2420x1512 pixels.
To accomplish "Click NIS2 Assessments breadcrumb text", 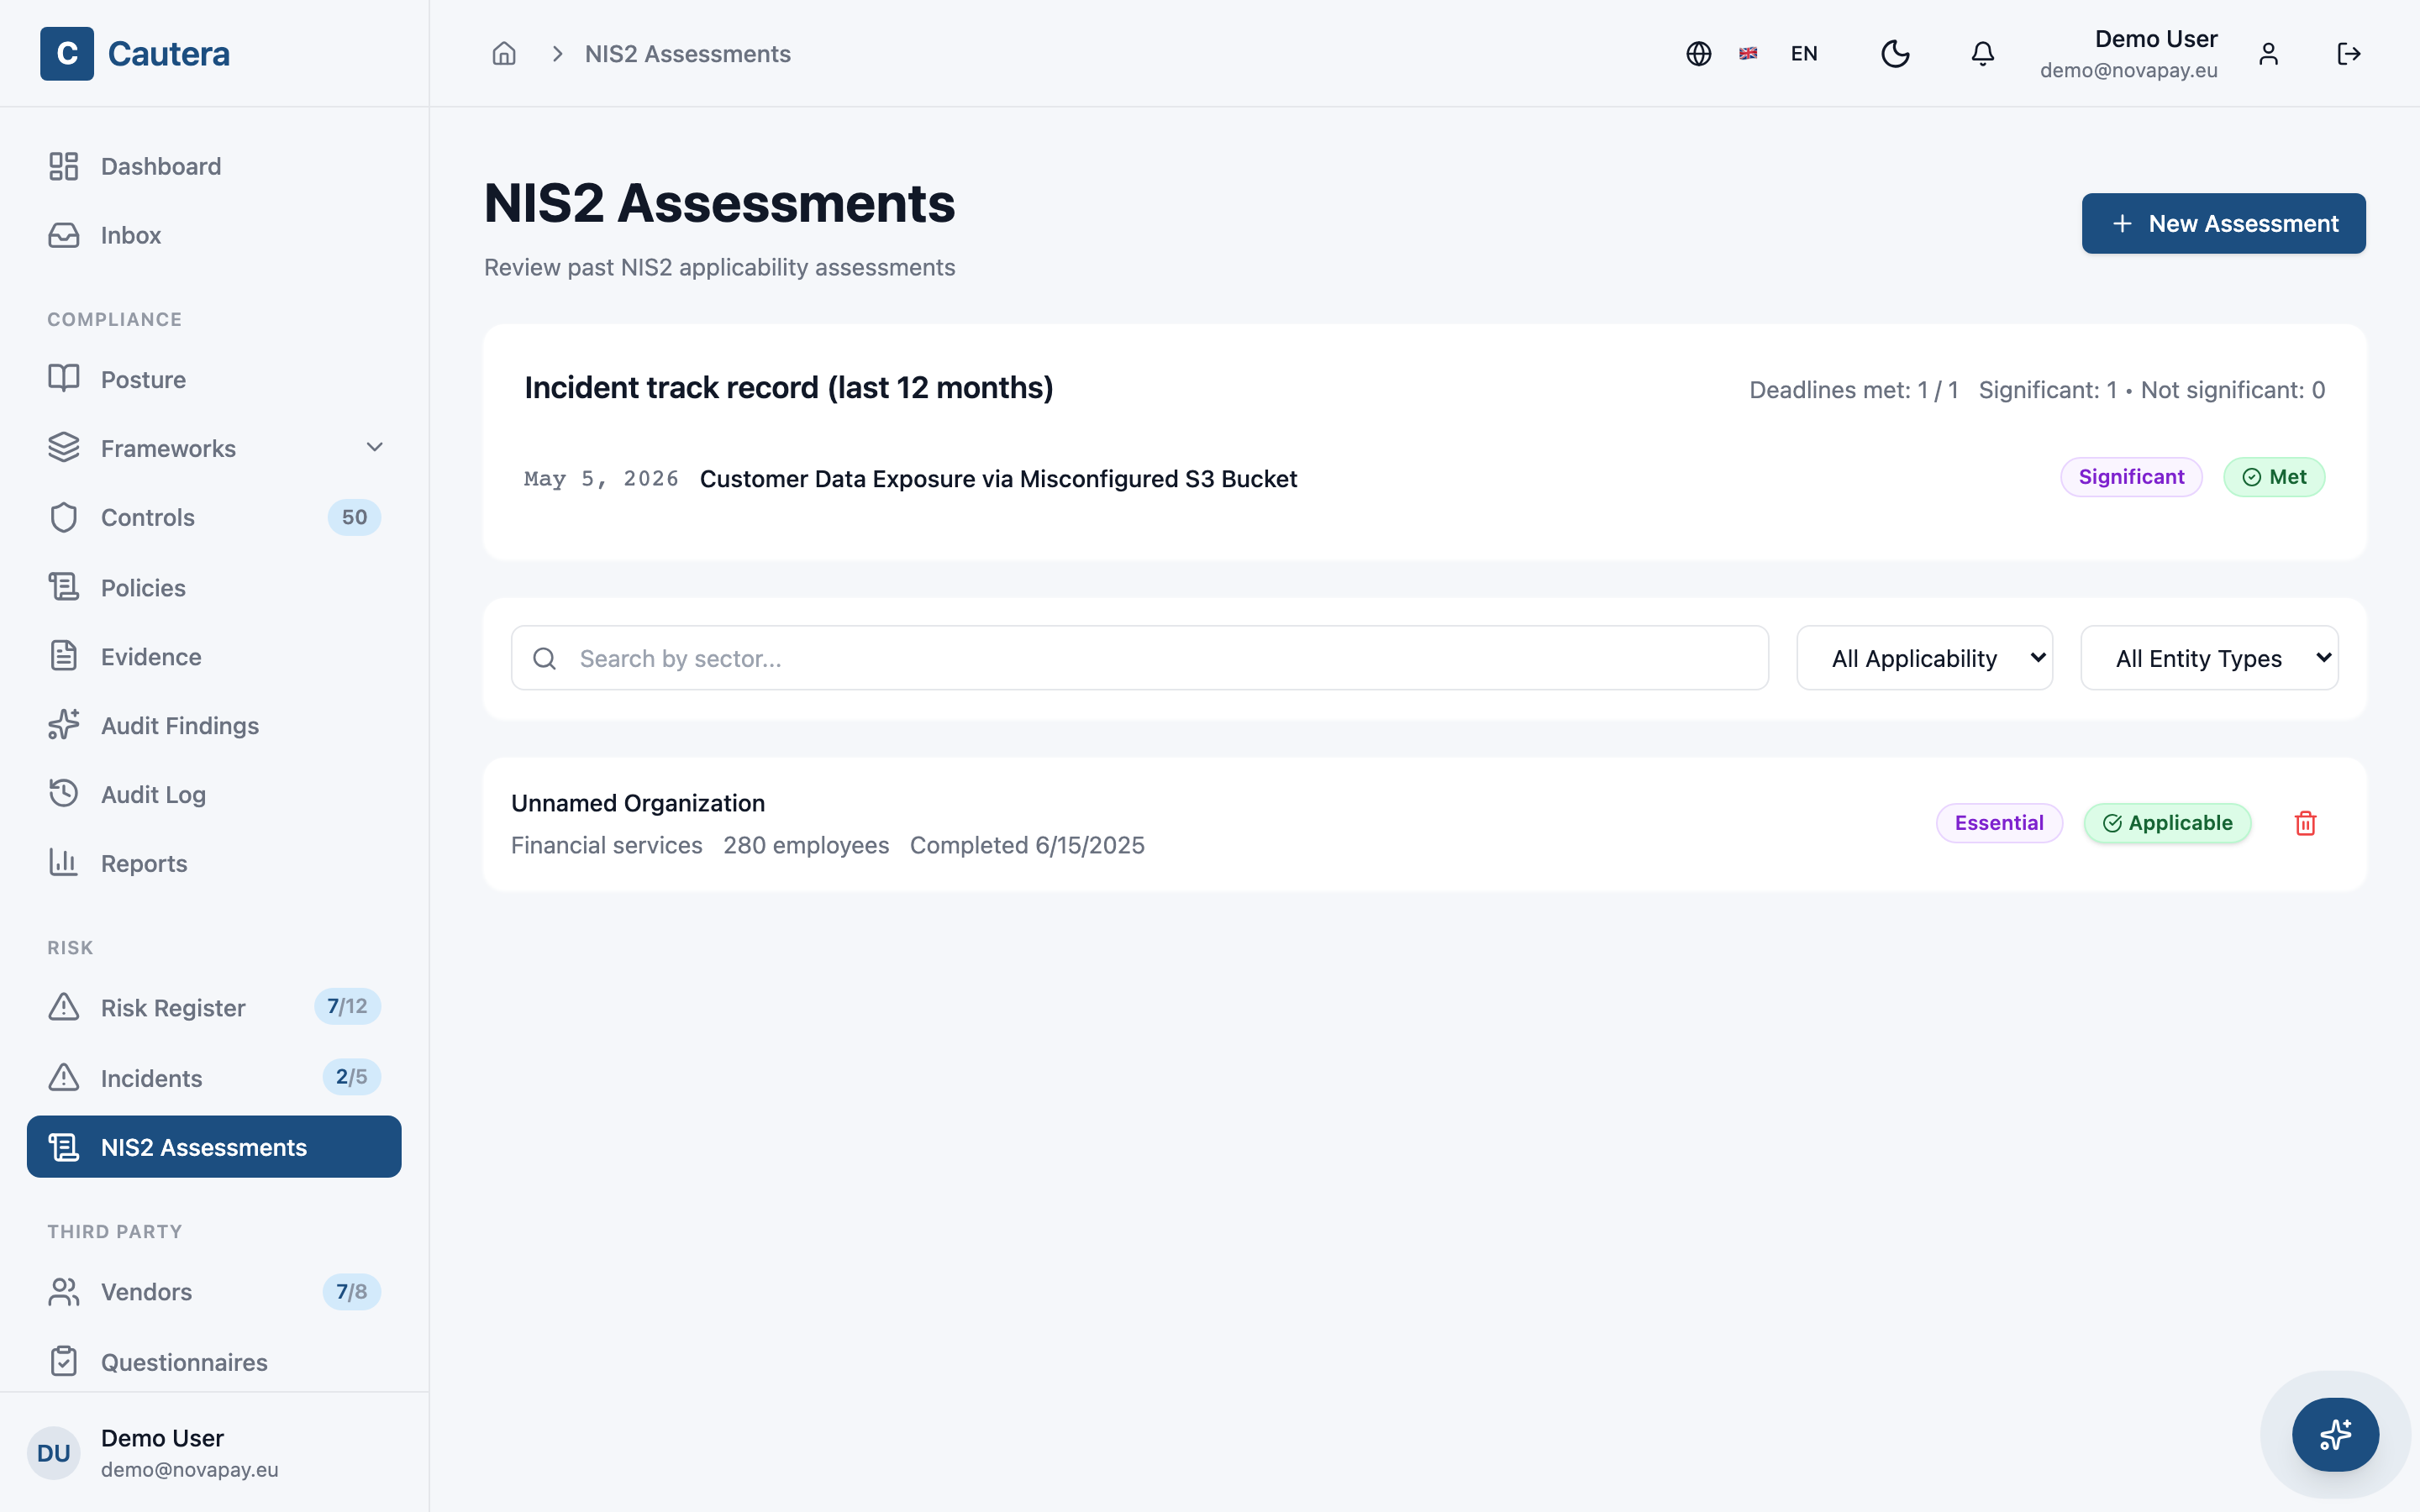I will pos(687,54).
